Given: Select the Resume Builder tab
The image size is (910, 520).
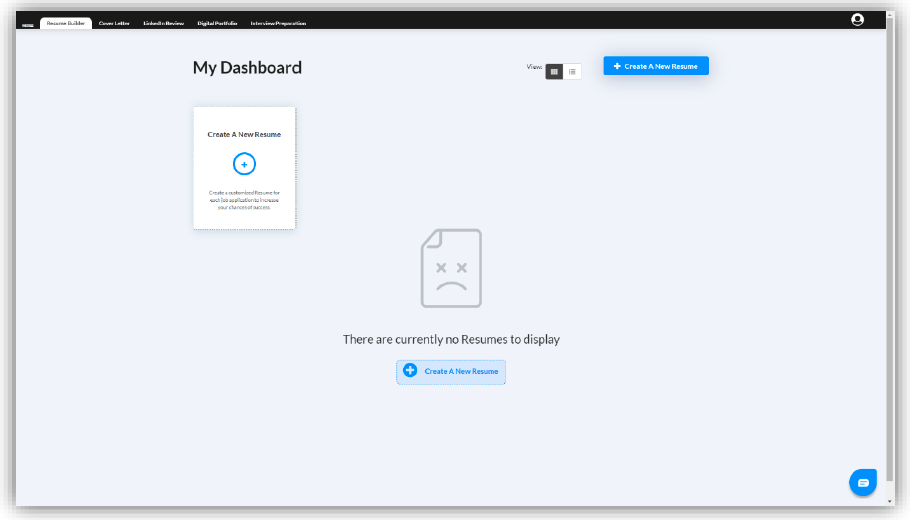Looking at the screenshot, I should 65,23.
